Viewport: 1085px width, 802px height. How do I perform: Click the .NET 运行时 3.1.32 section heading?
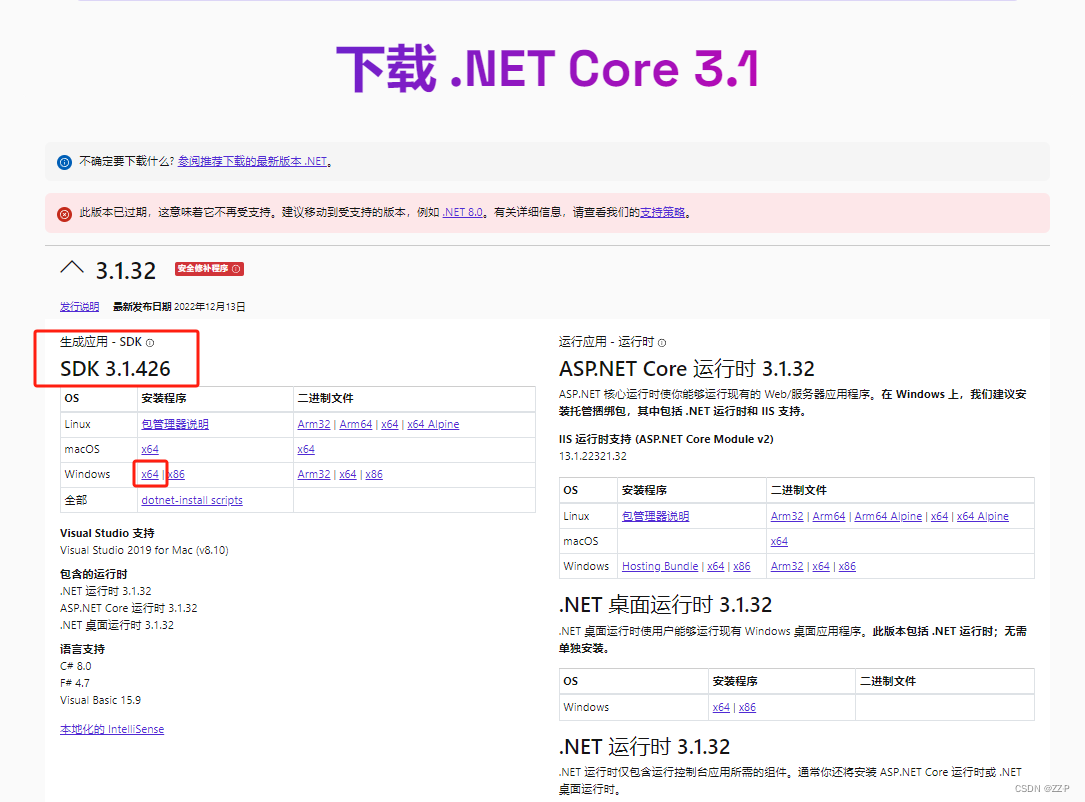coord(644,747)
